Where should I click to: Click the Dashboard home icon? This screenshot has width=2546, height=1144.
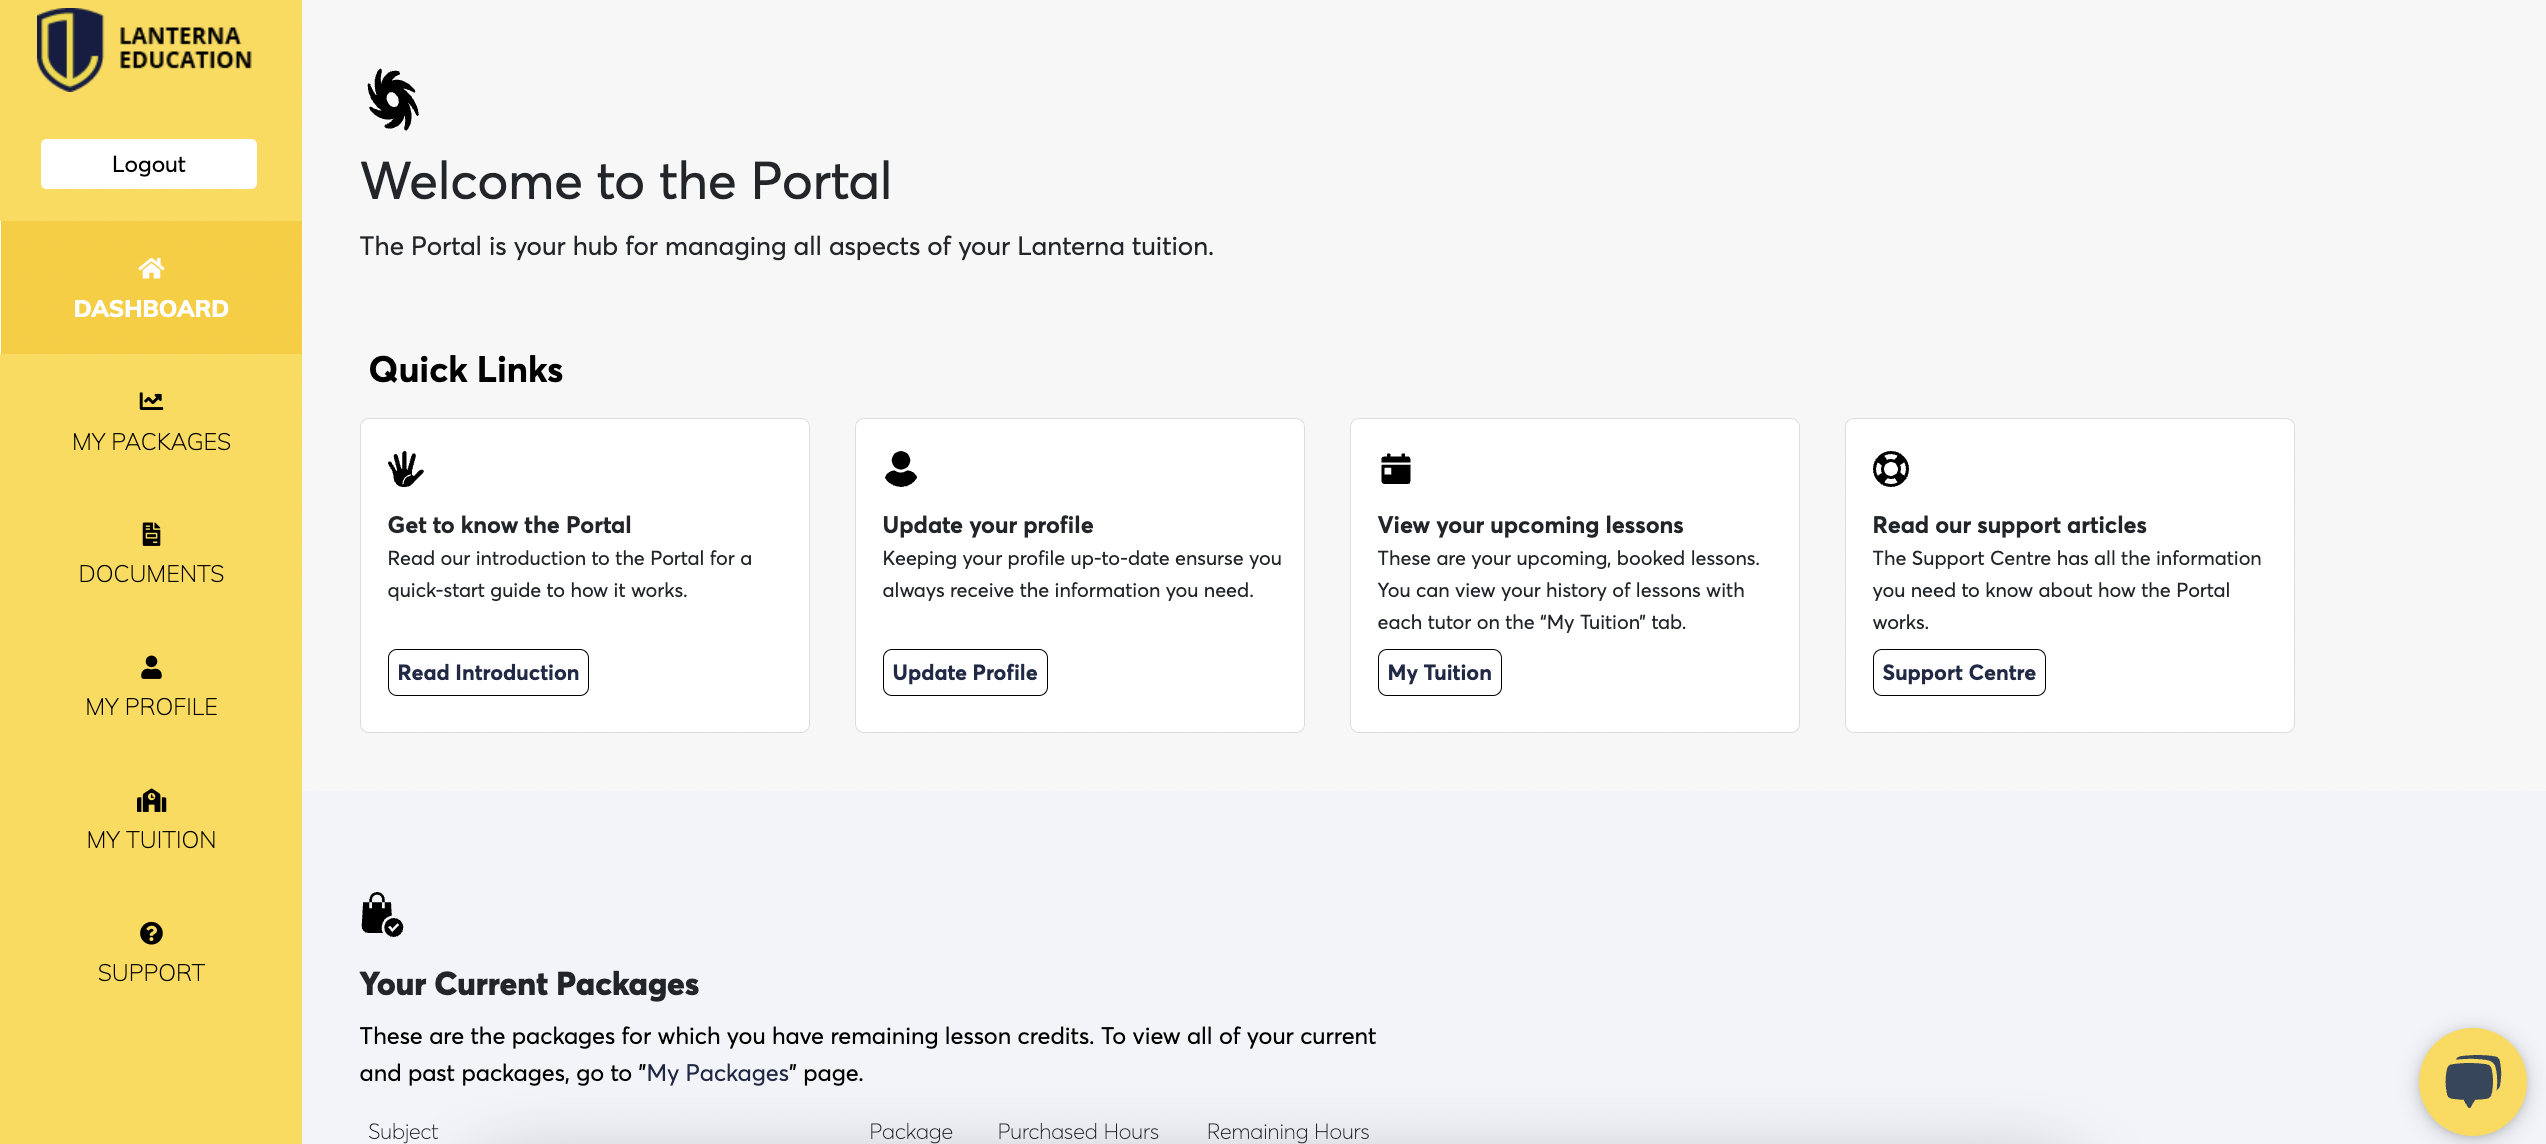[151, 268]
